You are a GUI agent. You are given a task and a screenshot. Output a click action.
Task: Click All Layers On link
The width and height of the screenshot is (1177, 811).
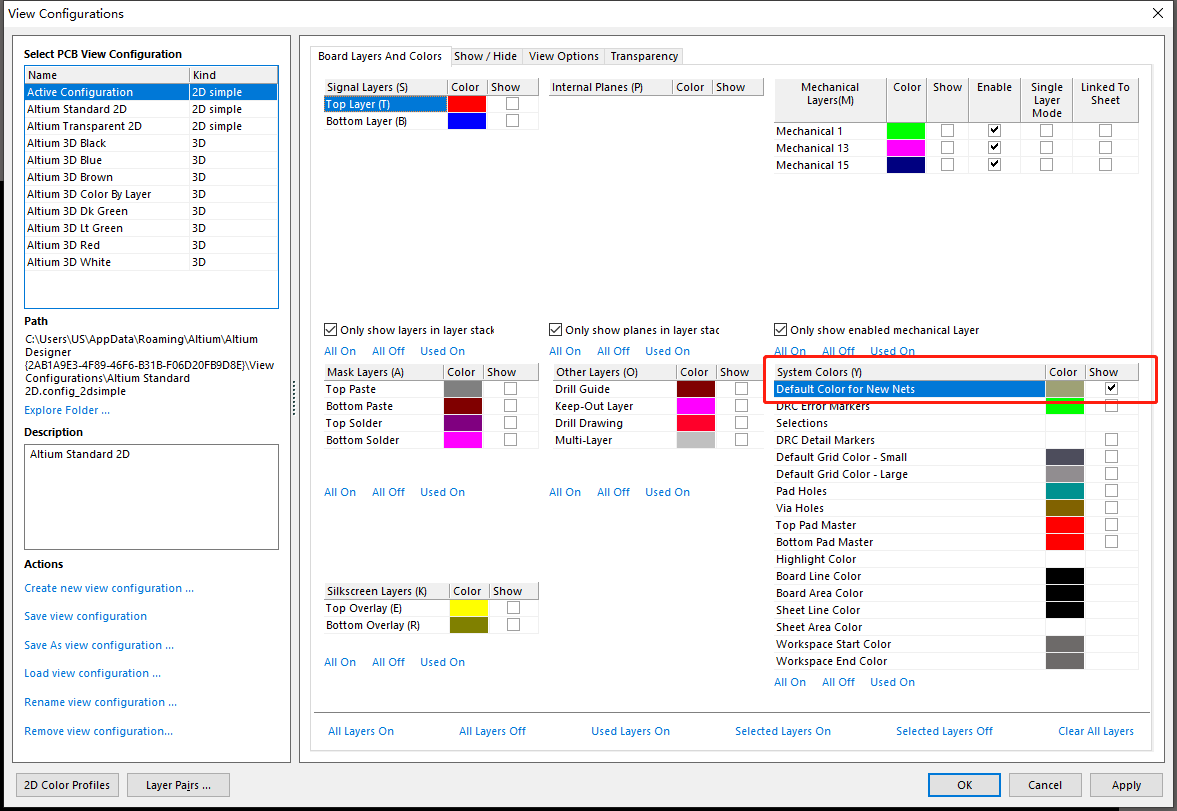(x=361, y=731)
